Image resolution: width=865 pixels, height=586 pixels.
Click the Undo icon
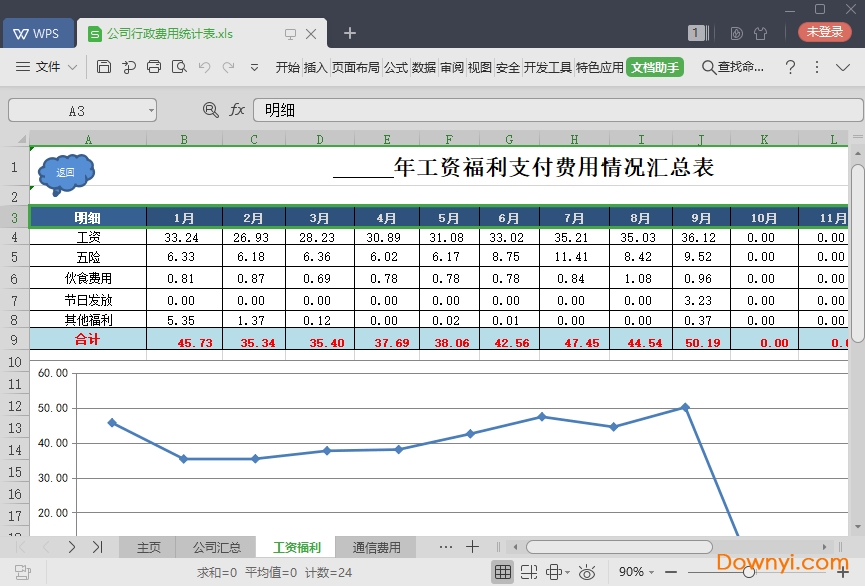point(205,67)
